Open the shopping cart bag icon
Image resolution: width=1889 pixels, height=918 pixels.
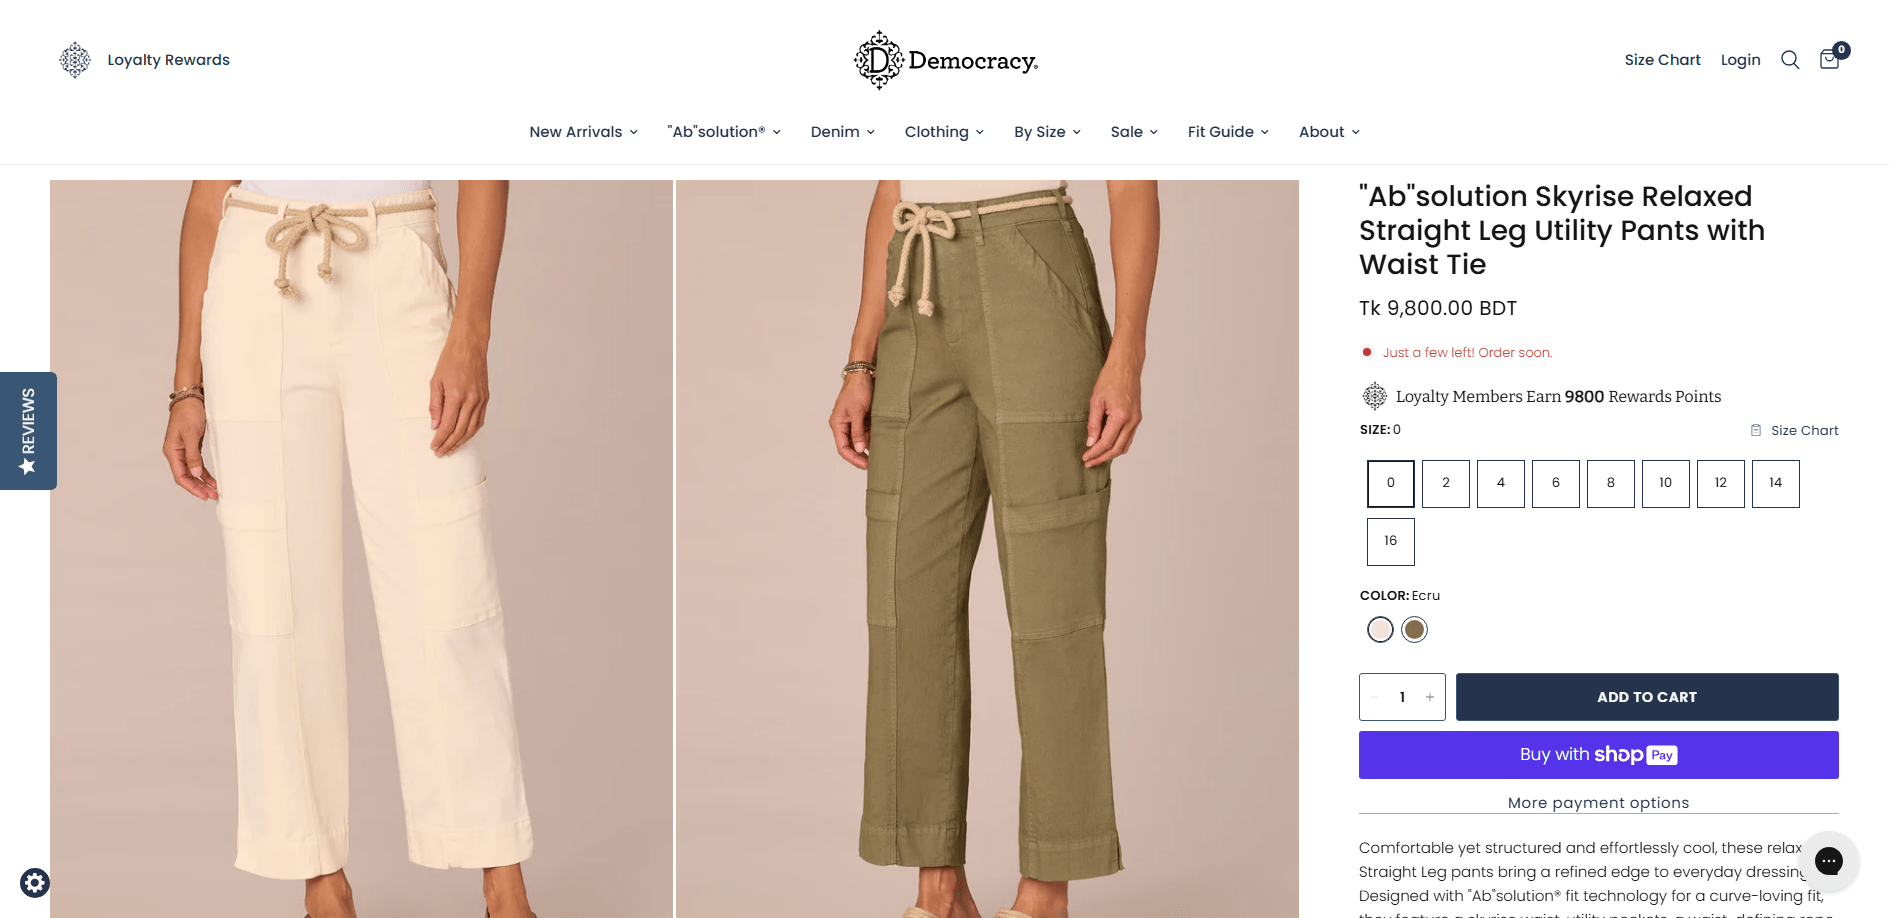[x=1830, y=59]
